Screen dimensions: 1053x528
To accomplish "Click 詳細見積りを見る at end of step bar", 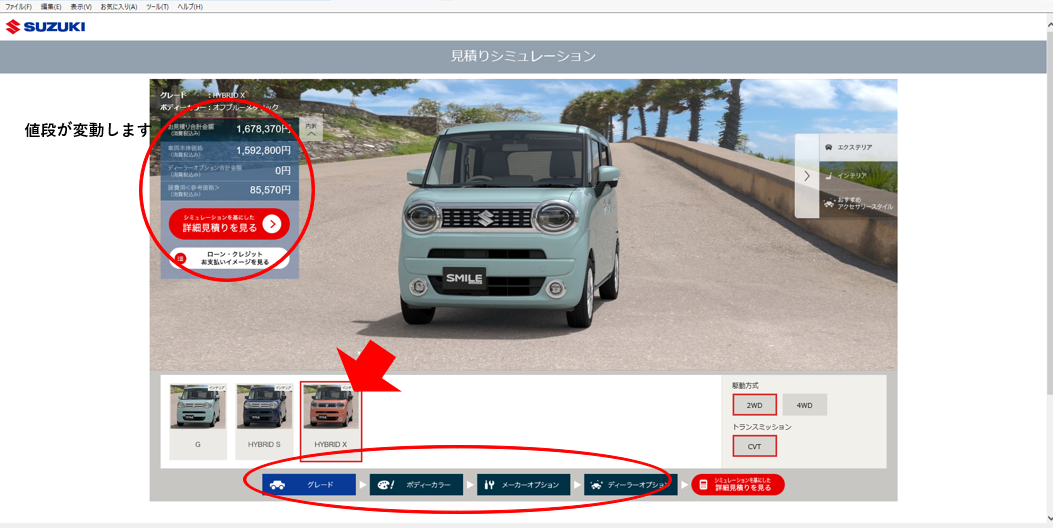I will click(738, 484).
